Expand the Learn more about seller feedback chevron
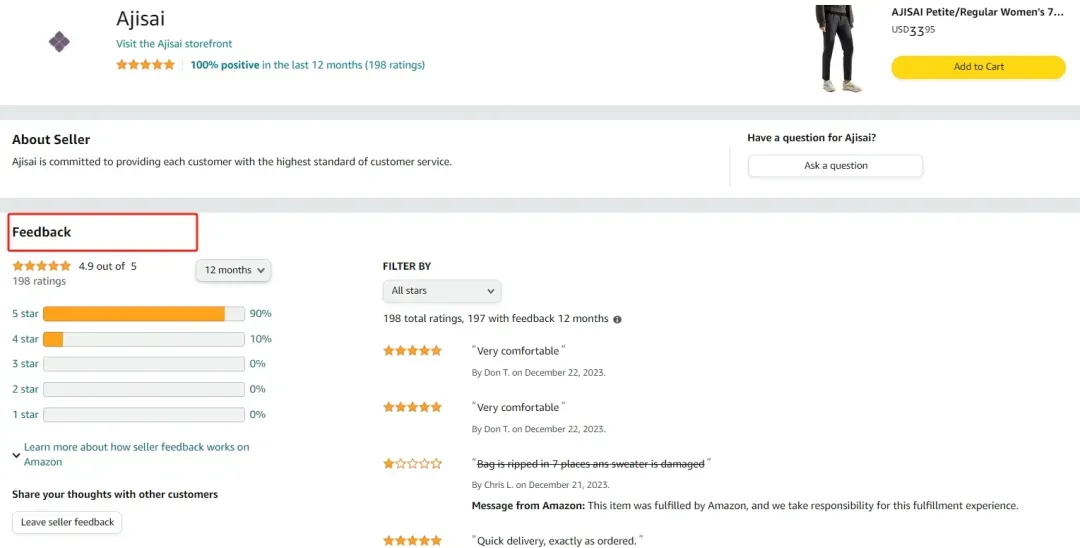 (x=16, y=455)
